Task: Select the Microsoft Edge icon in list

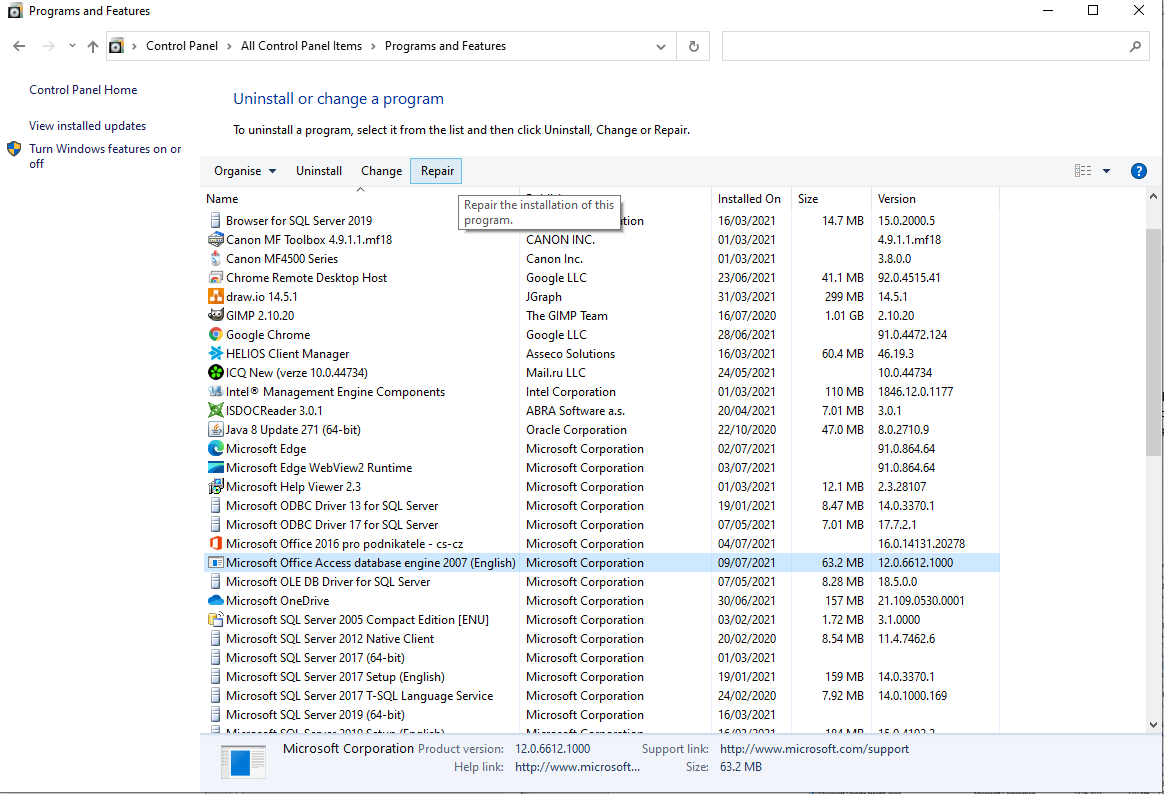Action: (215, 449)
